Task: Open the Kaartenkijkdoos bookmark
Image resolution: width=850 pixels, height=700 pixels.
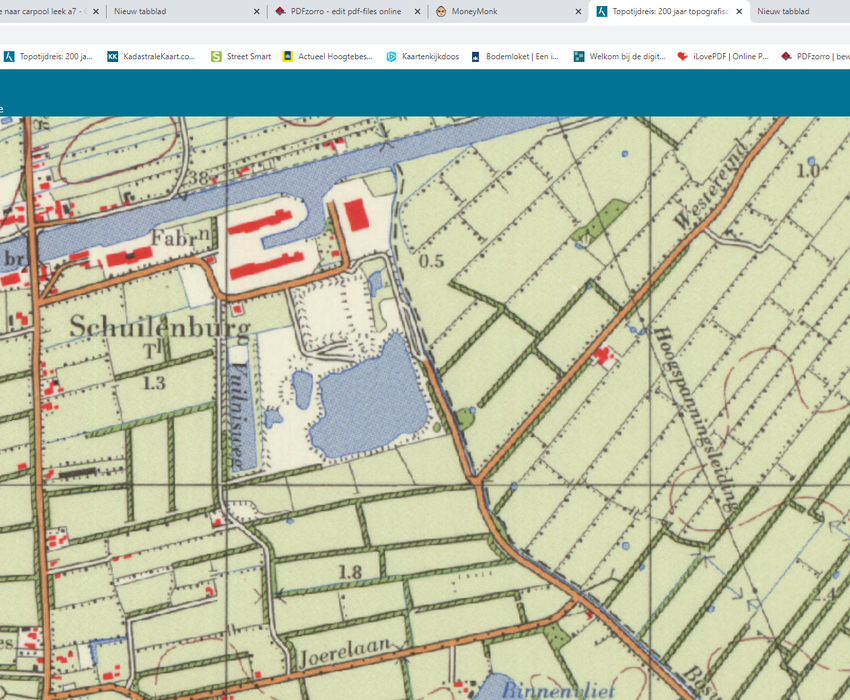Action: 422,56
